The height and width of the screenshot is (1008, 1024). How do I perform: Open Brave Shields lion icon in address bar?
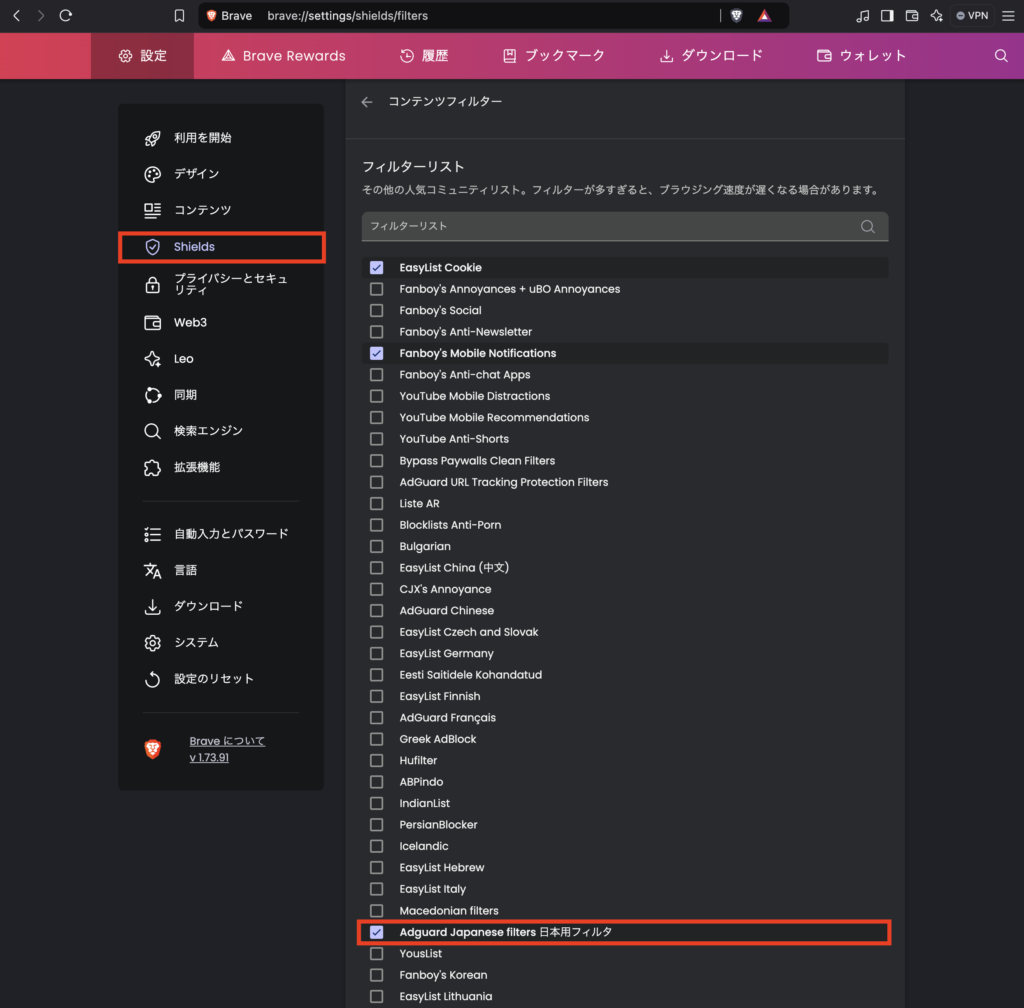[736, 16]
